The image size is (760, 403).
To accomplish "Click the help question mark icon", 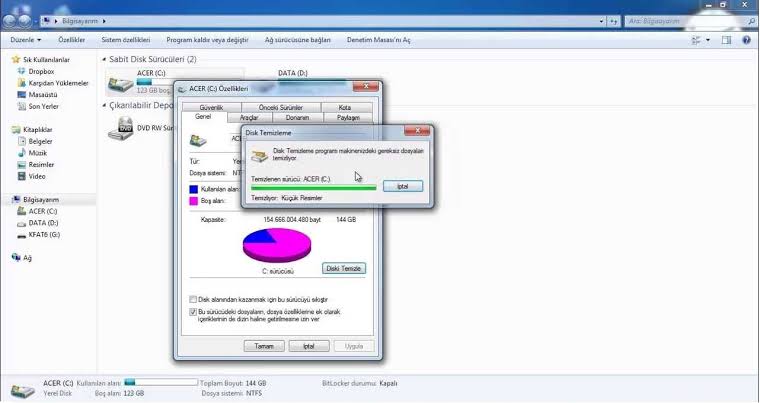I will tap(746, 40).
